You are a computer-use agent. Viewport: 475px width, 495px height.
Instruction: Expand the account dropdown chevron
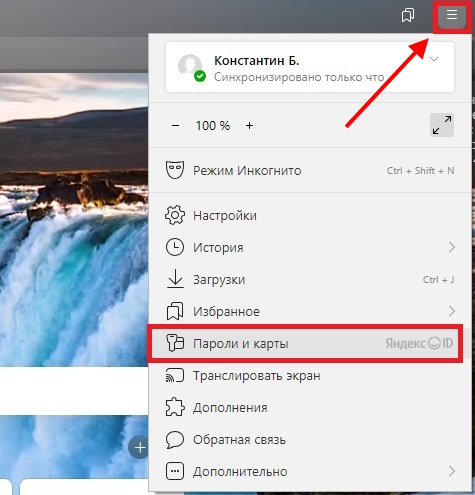click(434, 59)
